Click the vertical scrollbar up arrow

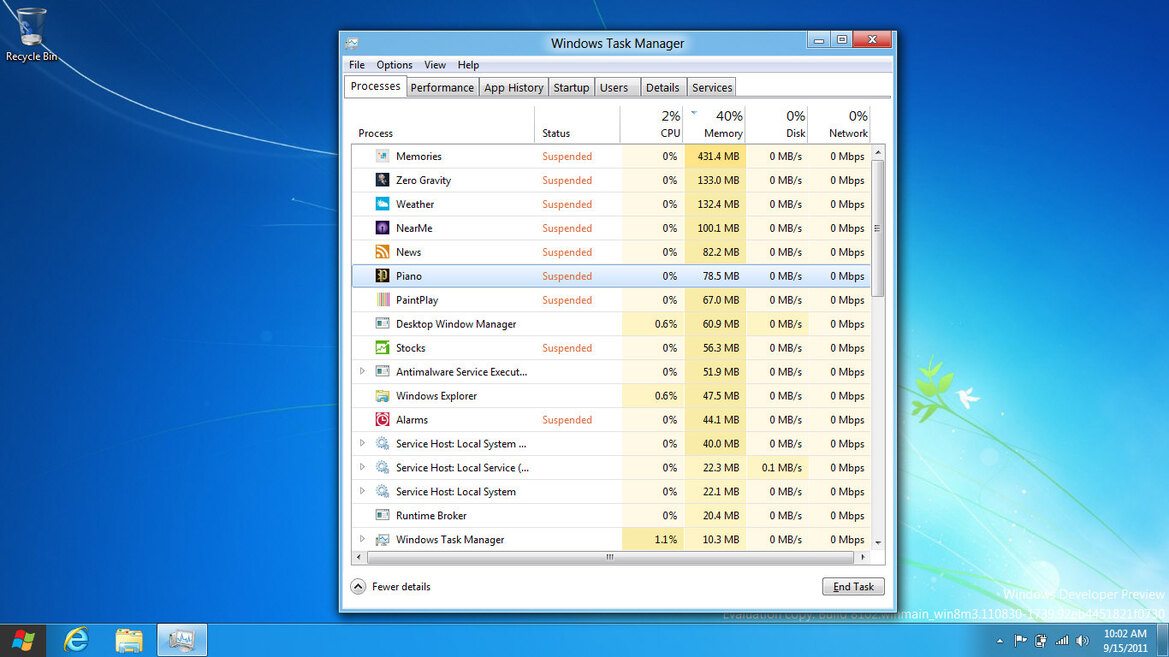[x=878, y=152]
